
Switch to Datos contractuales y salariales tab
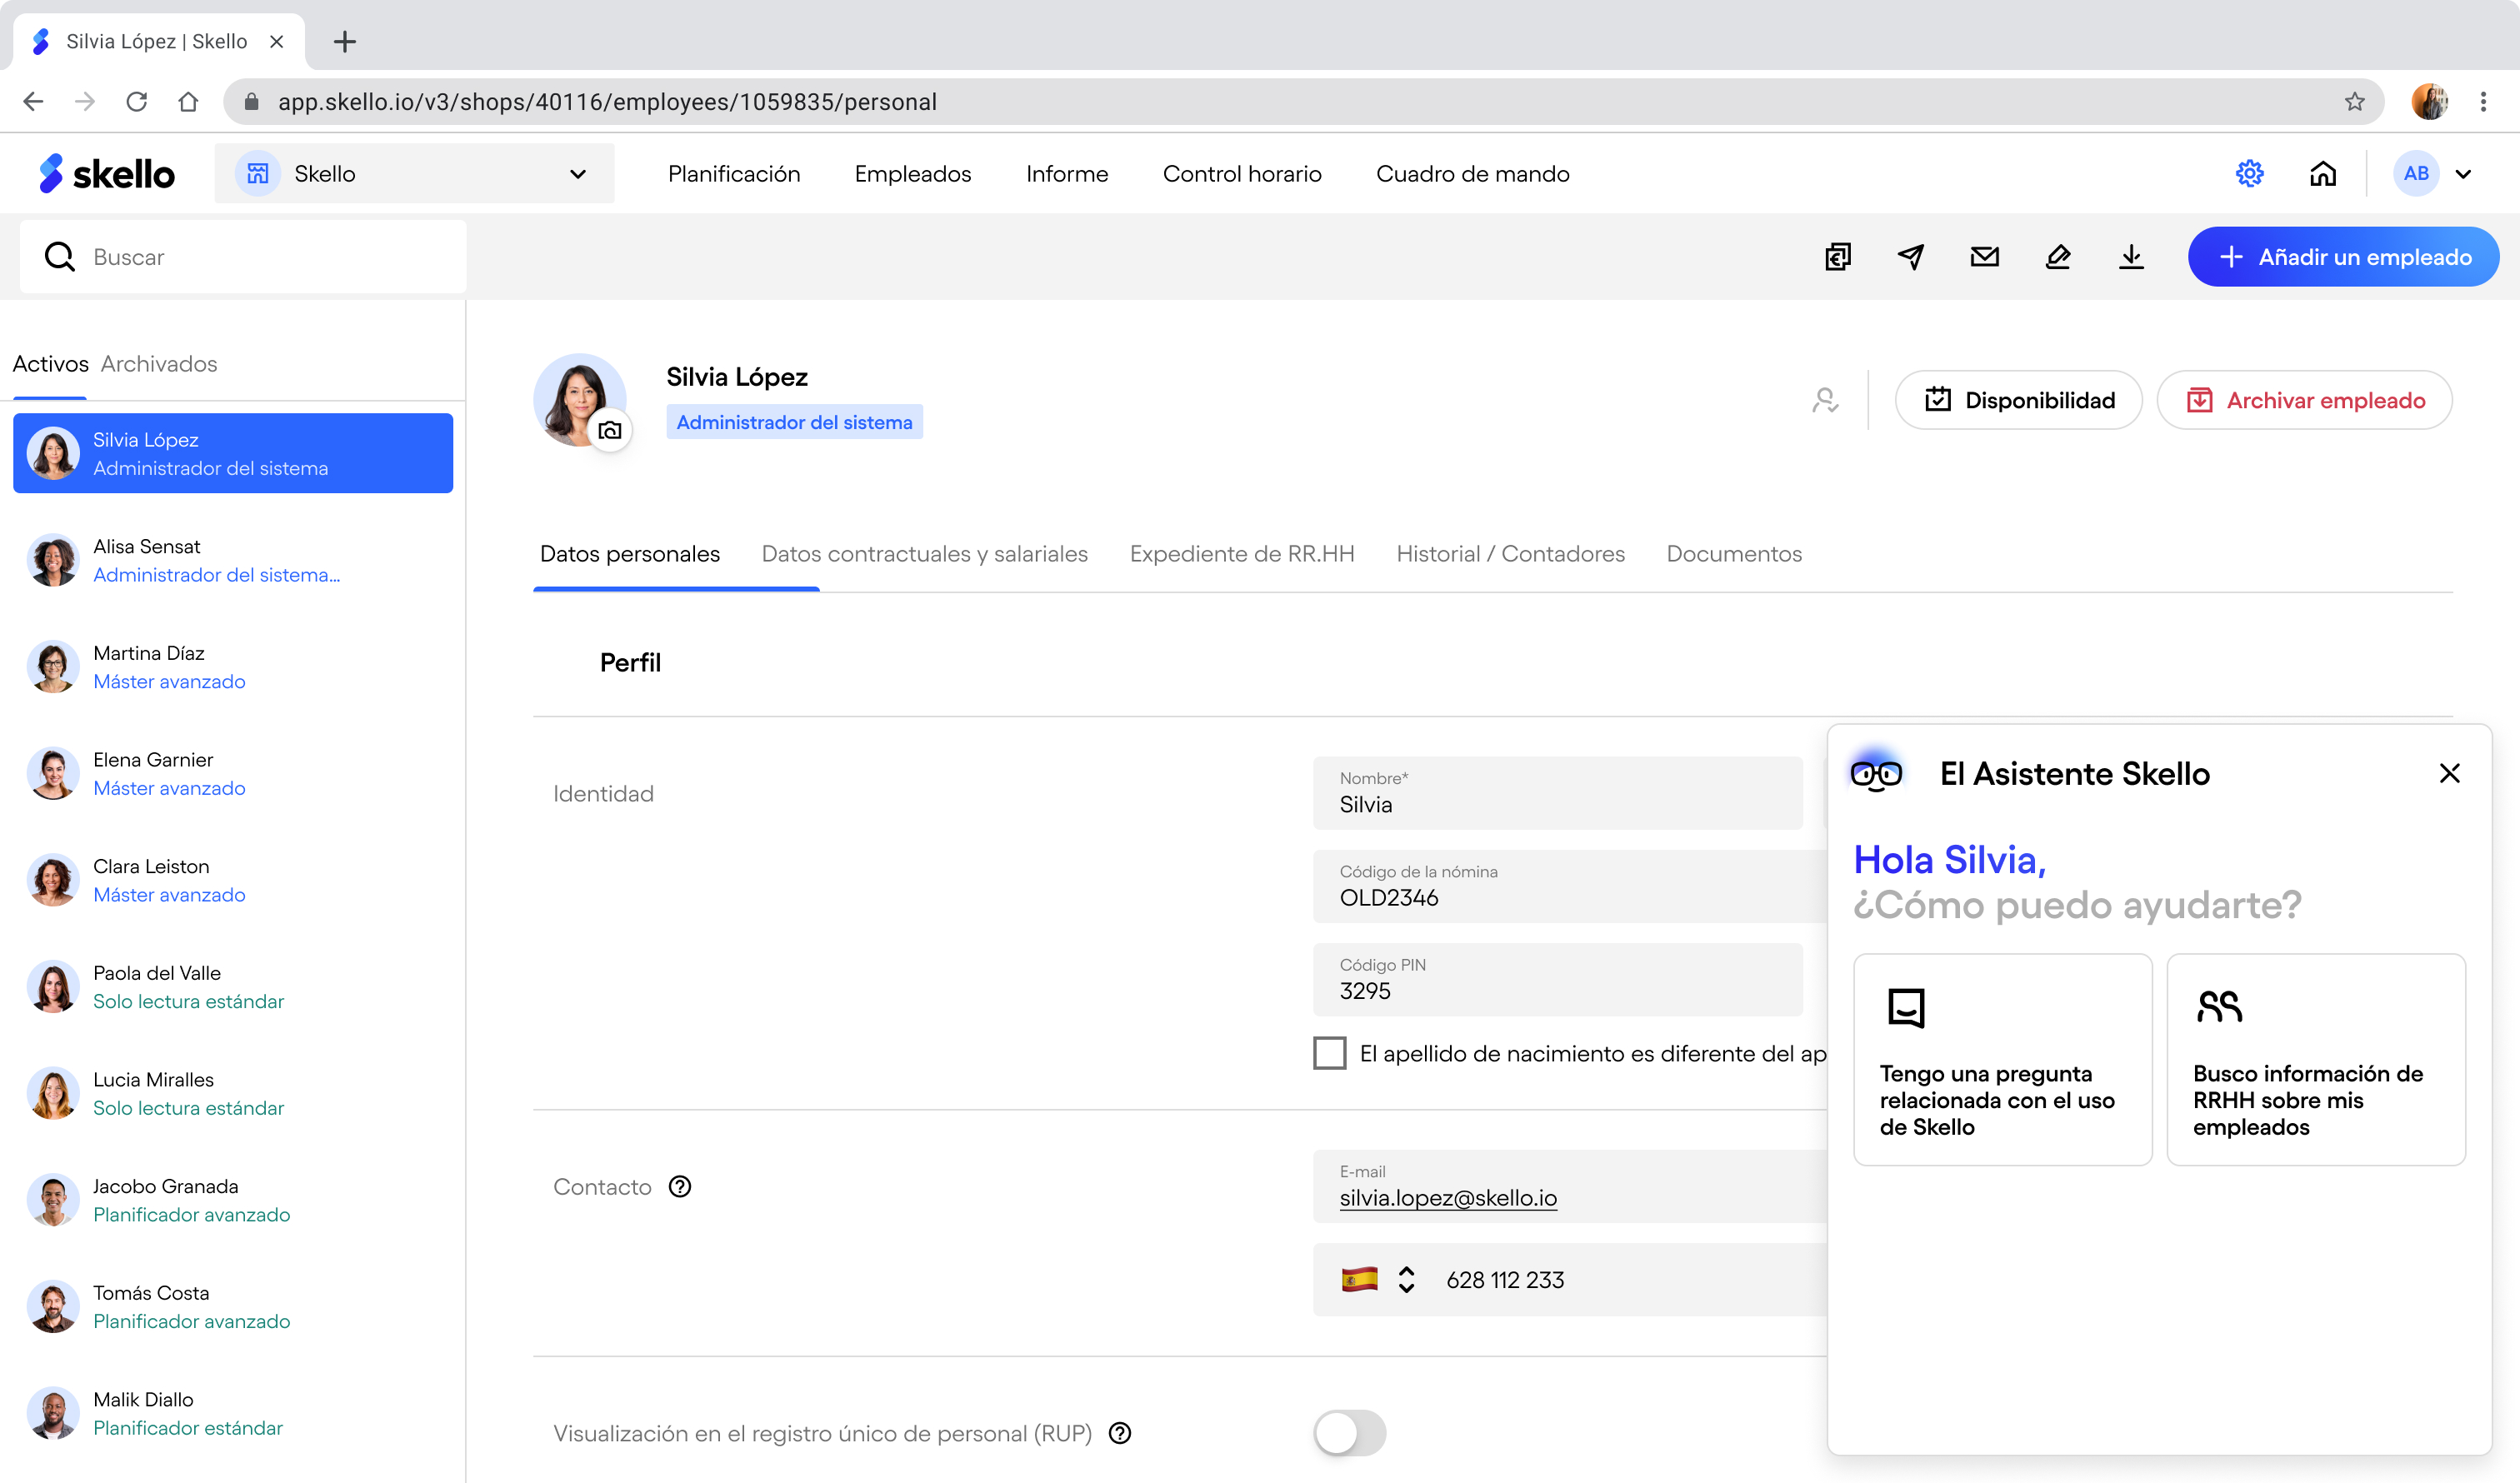pos(924,554)
